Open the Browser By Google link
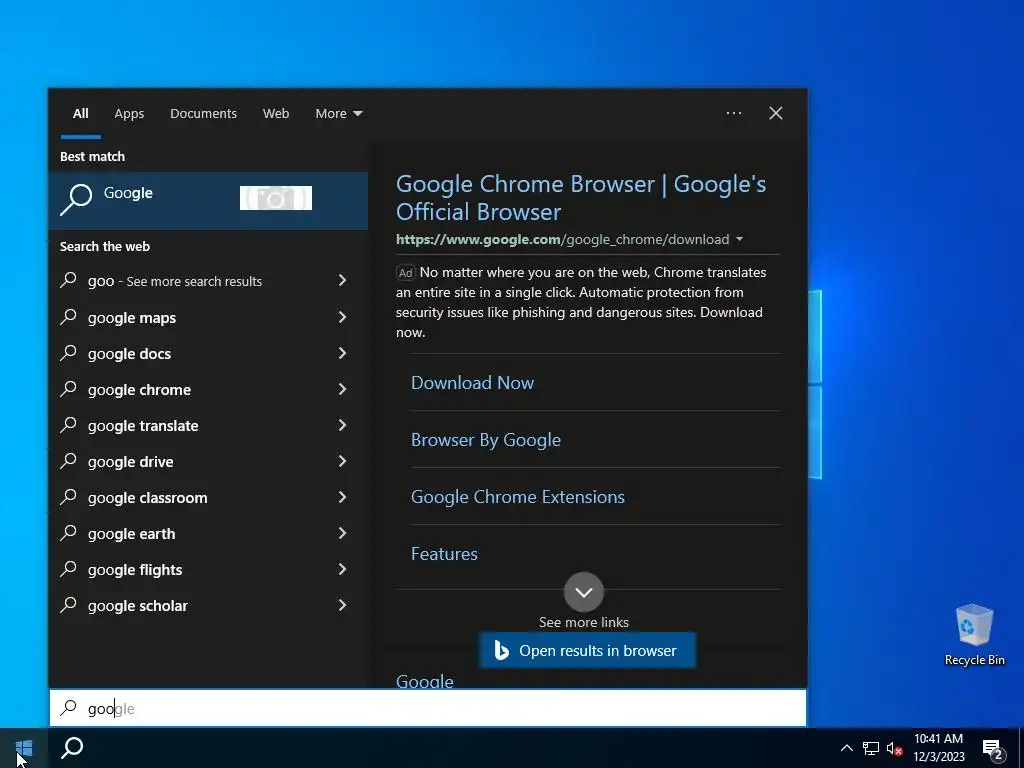 (485, 440)
